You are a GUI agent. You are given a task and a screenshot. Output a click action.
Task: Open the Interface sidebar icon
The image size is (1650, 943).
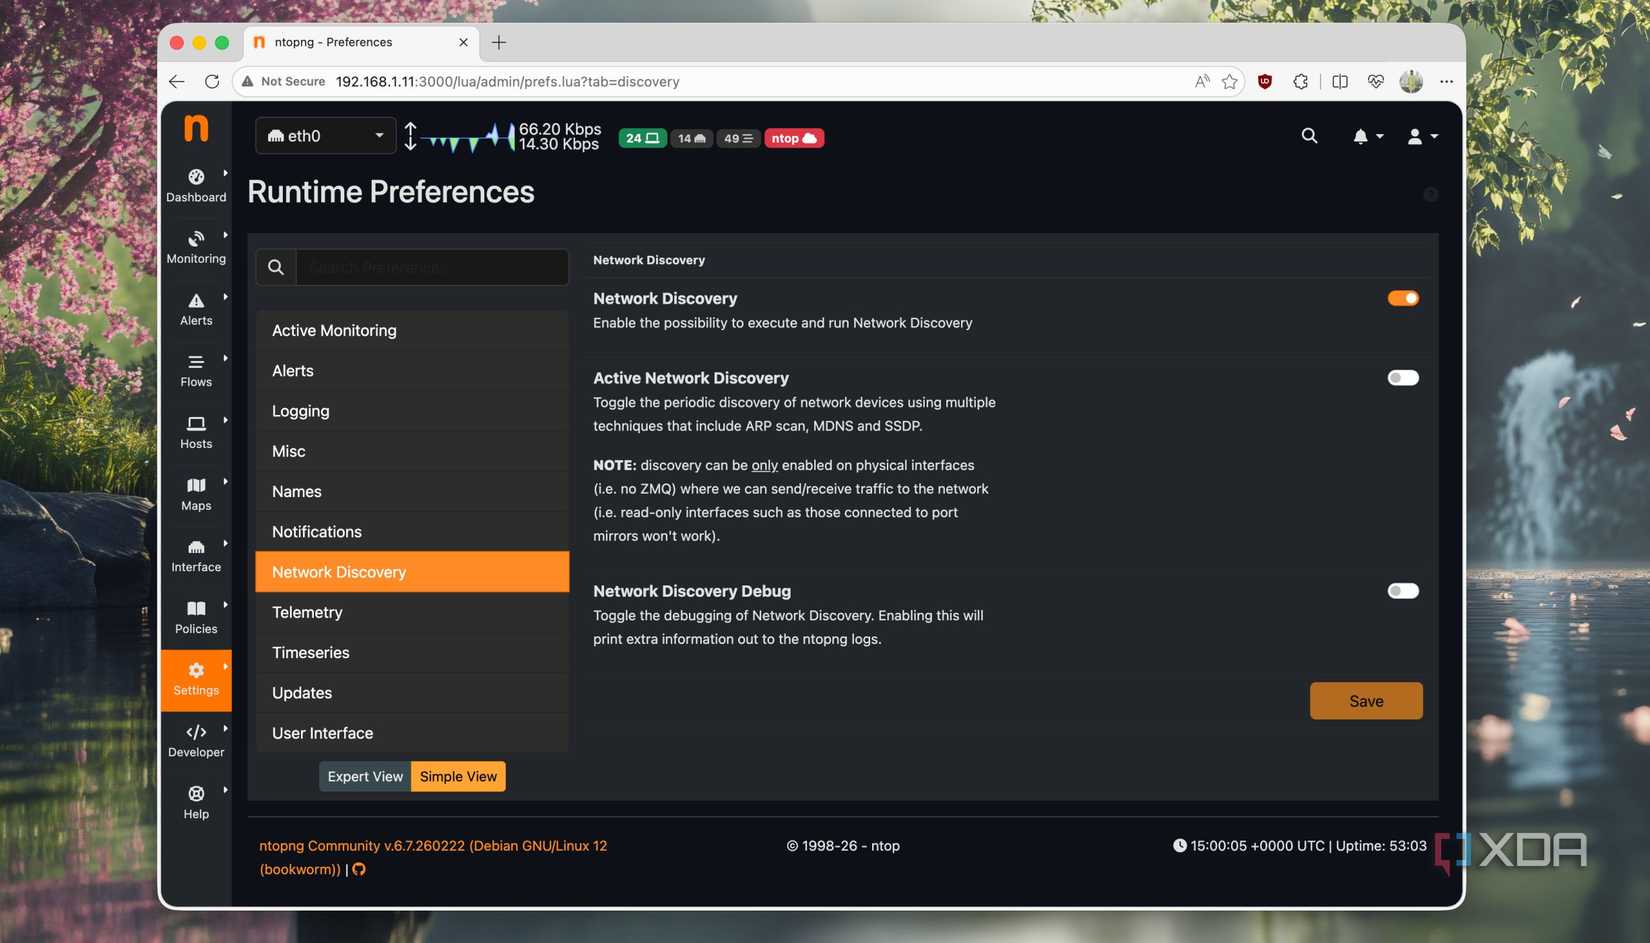[x=196, y=547]
